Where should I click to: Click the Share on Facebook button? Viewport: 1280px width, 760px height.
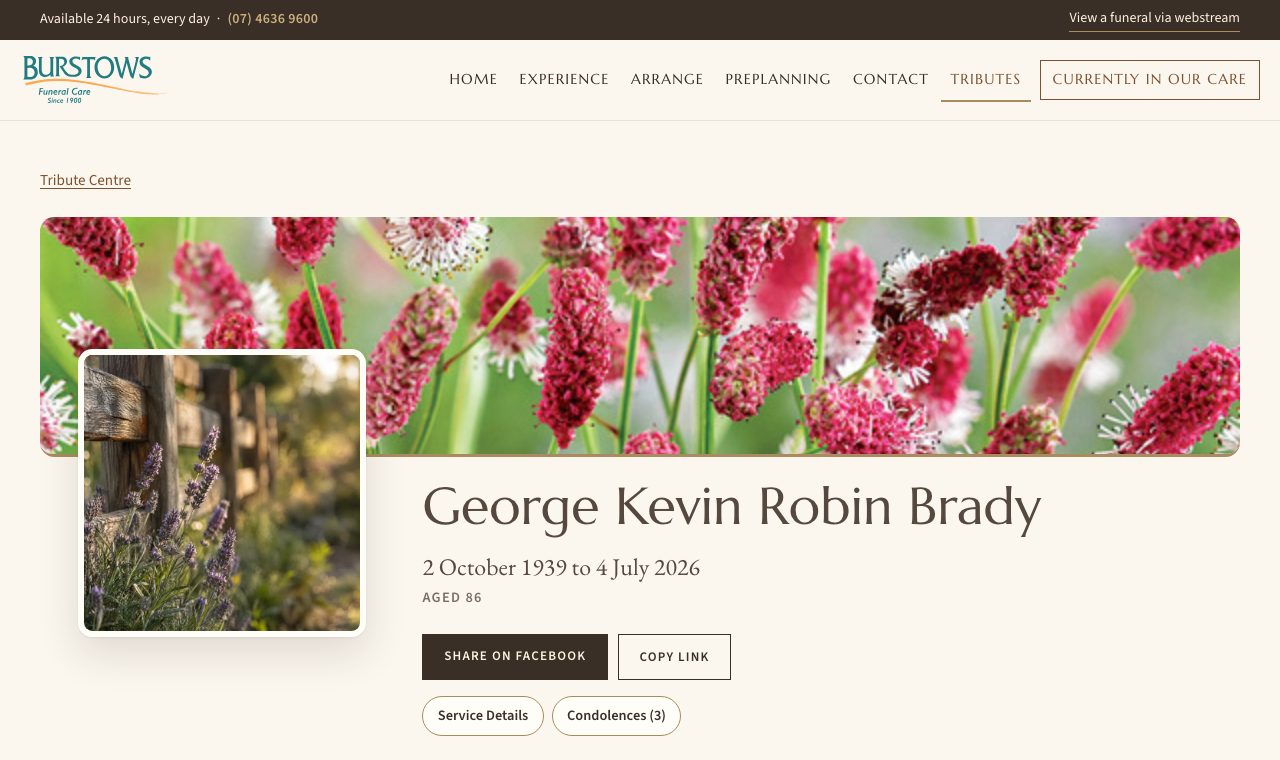[x=515, y=657]
